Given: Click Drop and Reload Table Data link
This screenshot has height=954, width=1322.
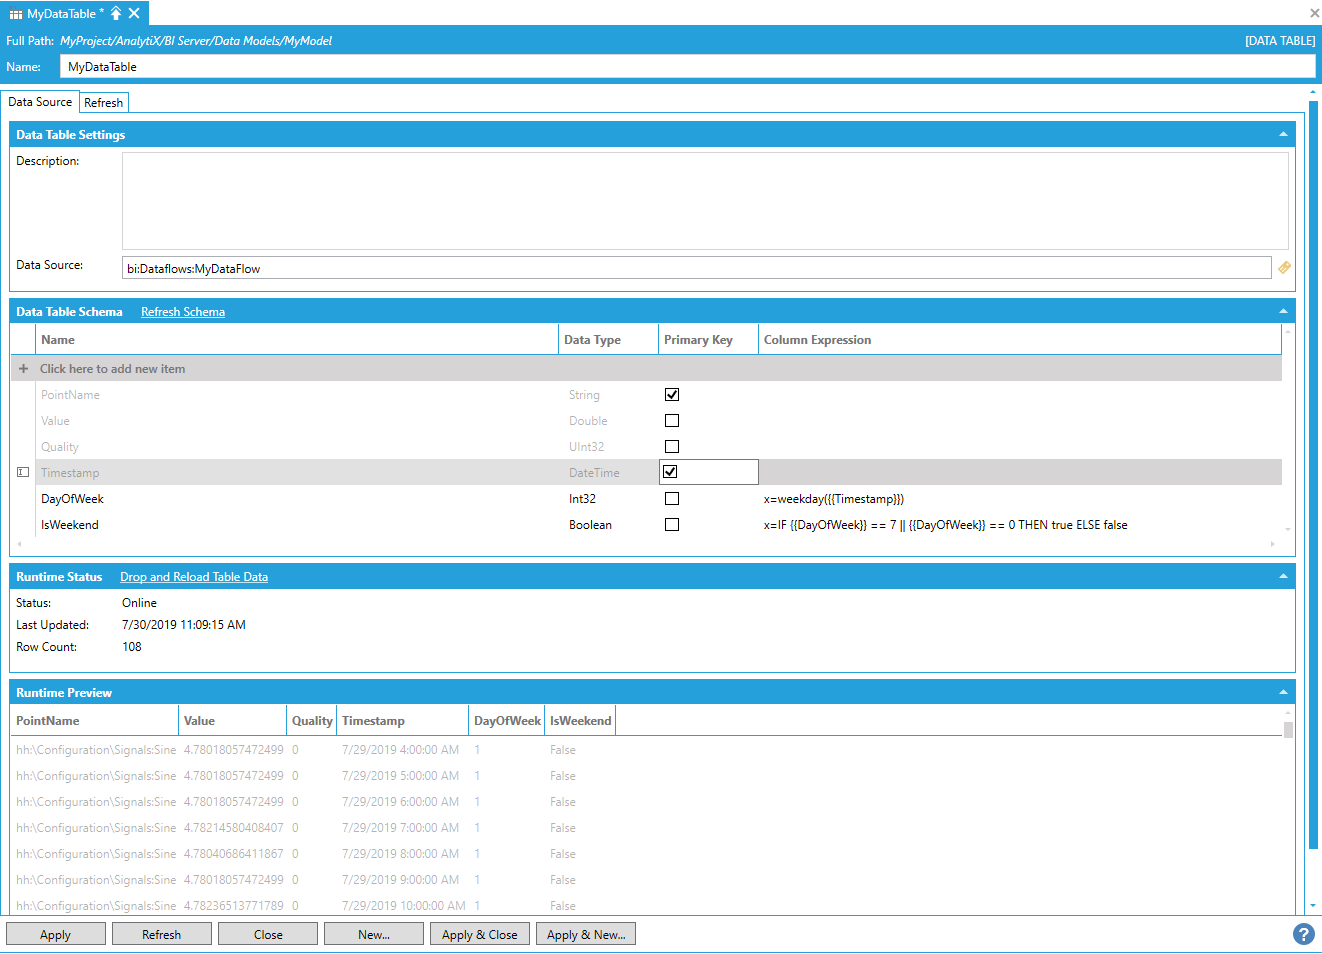Looking at the screenshot, I should (194, 577).
